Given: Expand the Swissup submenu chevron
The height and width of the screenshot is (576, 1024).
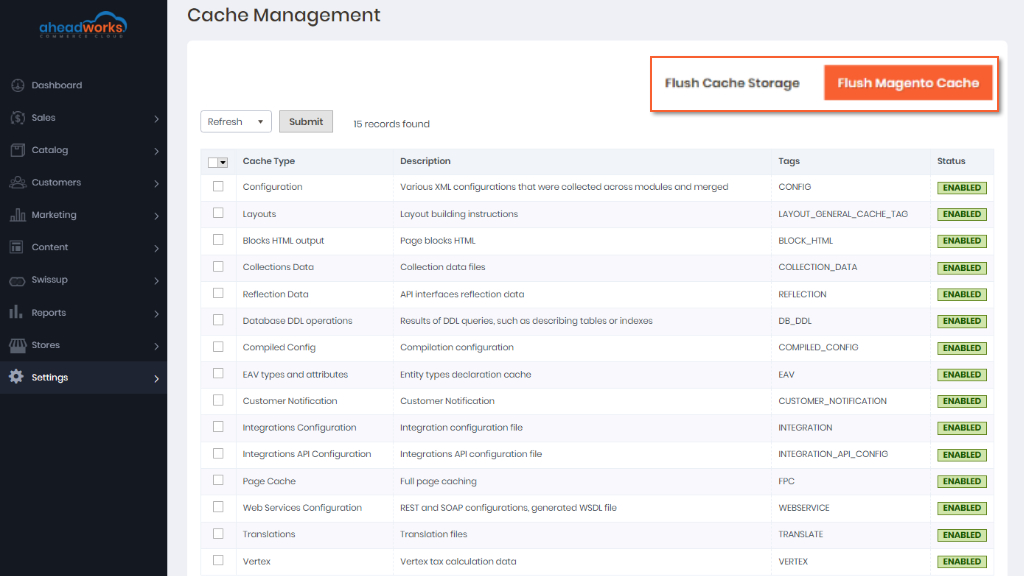Looking at the screenshot, I should pyautogui.click(x=157, y=281).
